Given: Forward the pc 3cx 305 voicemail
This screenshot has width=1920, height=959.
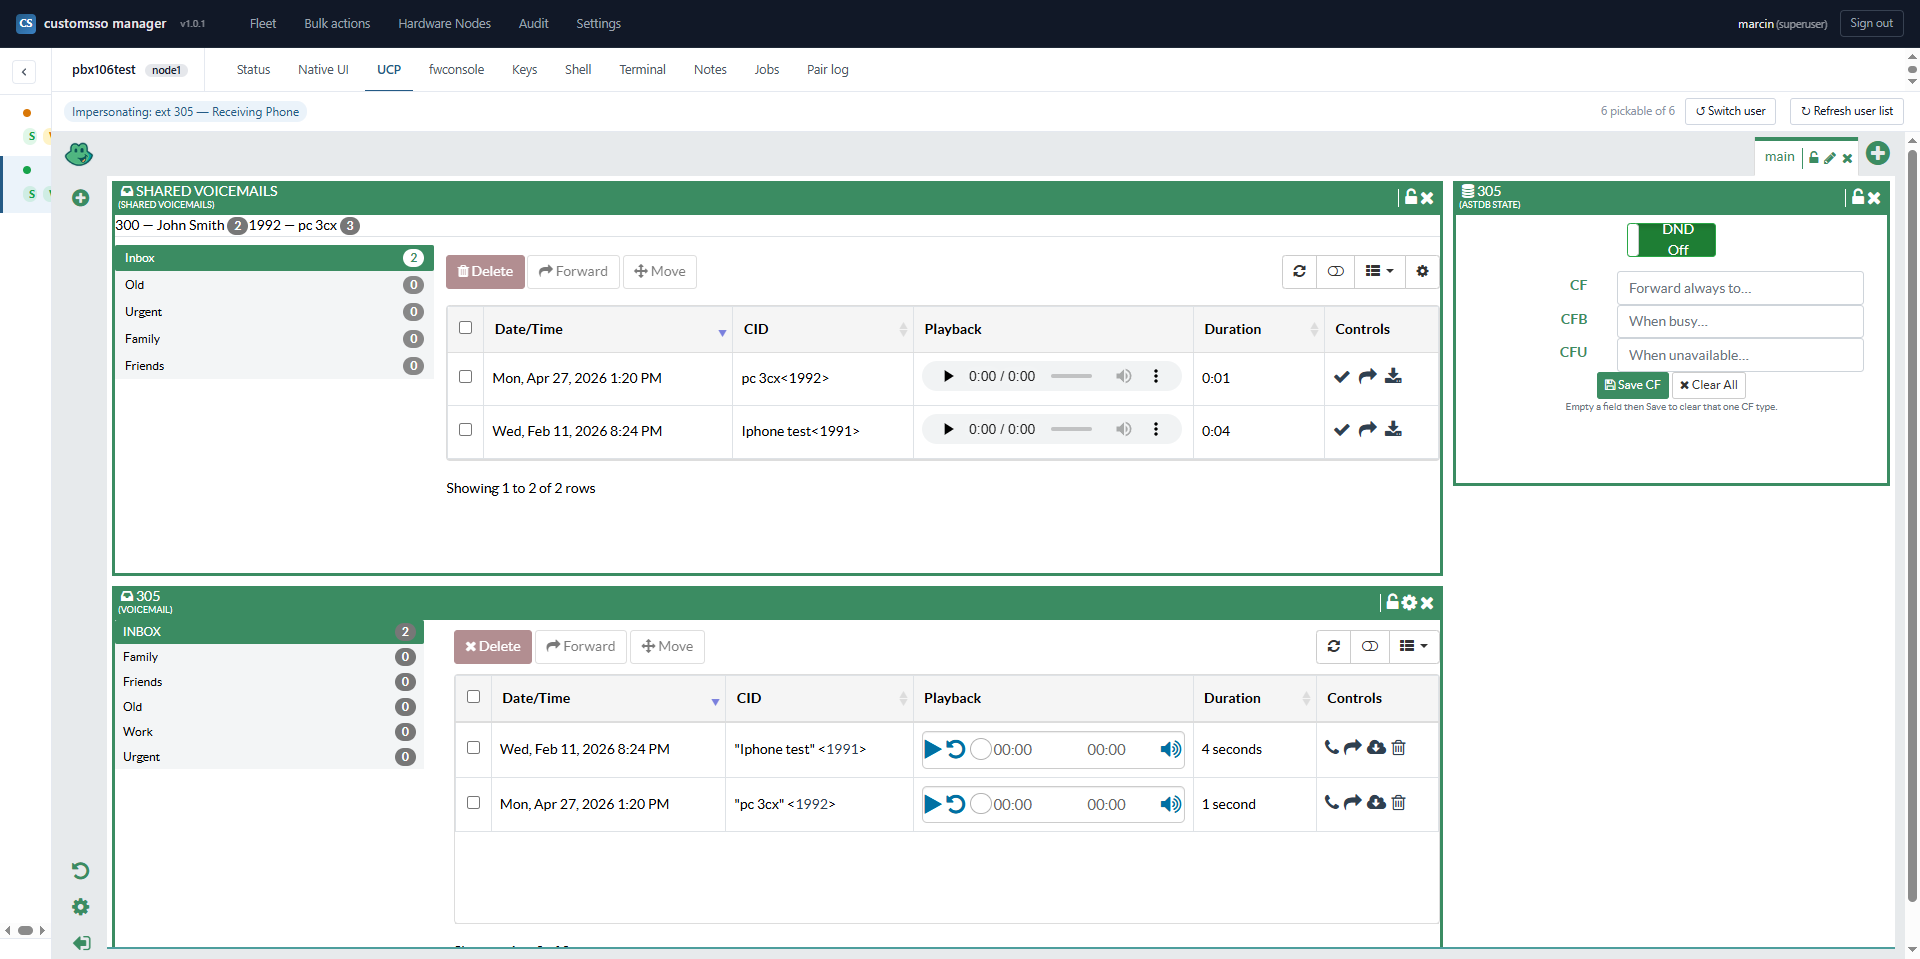Looking at the screenshot, I should (1353, 802).
